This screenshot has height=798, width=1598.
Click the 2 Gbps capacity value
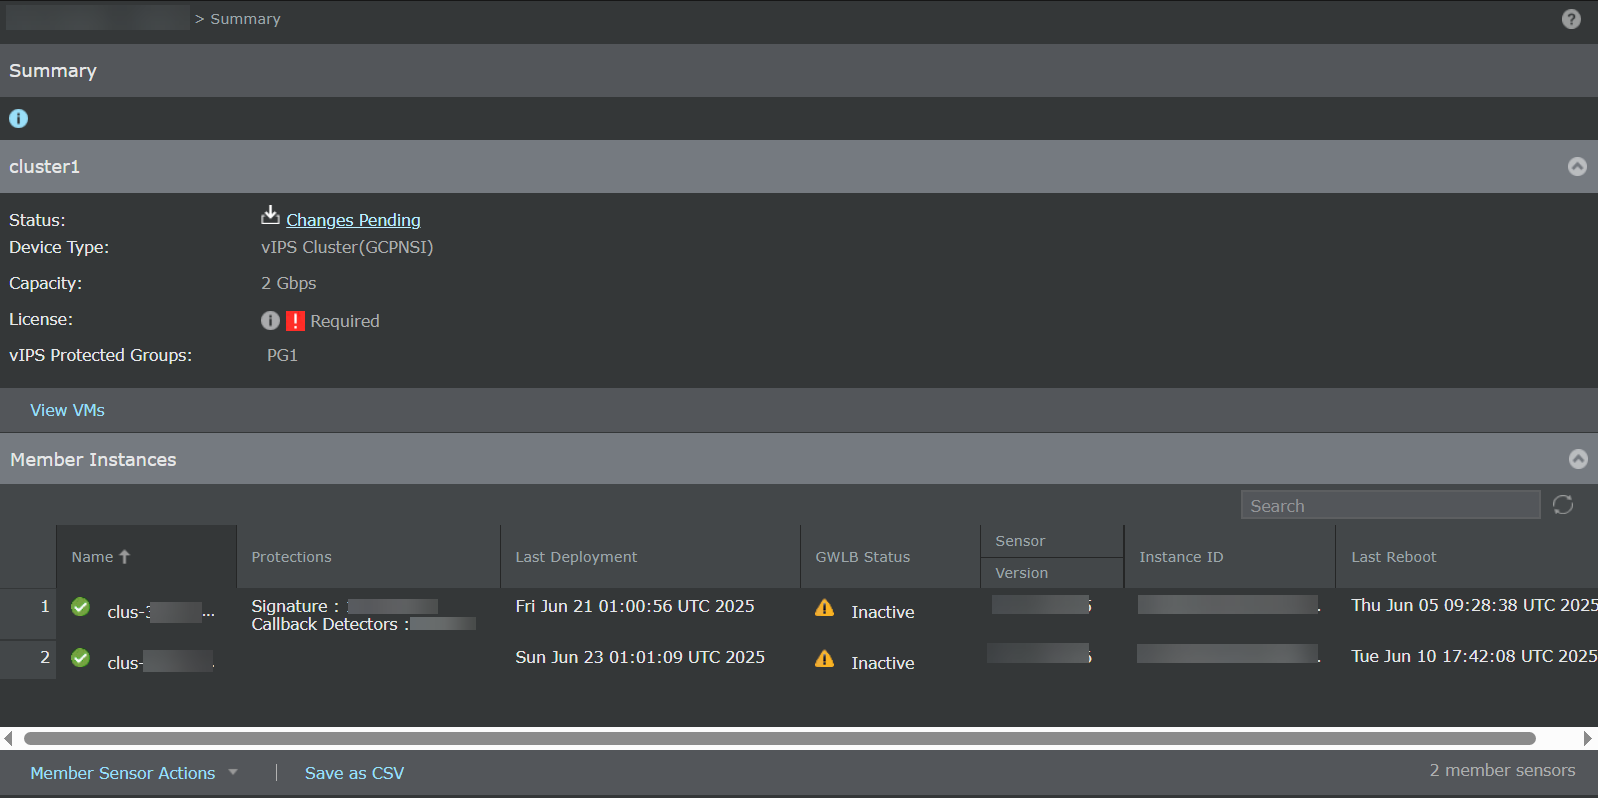[289, 283]
